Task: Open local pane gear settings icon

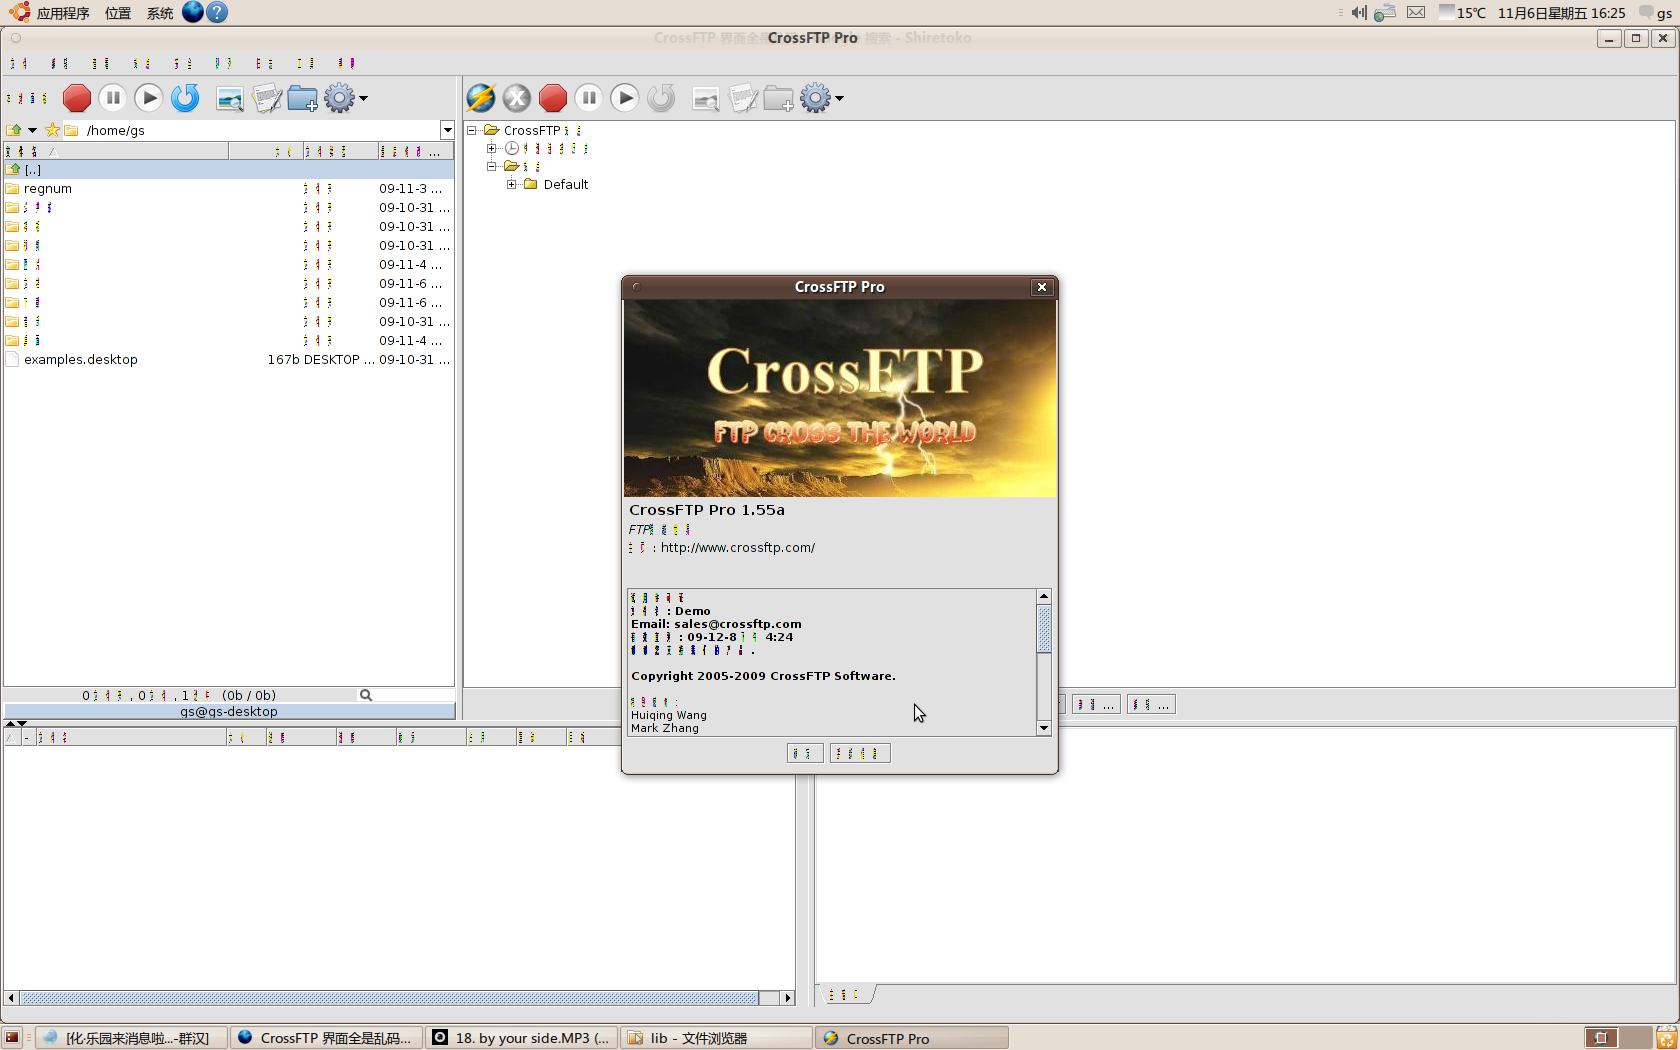Action: tap(339, 98)
